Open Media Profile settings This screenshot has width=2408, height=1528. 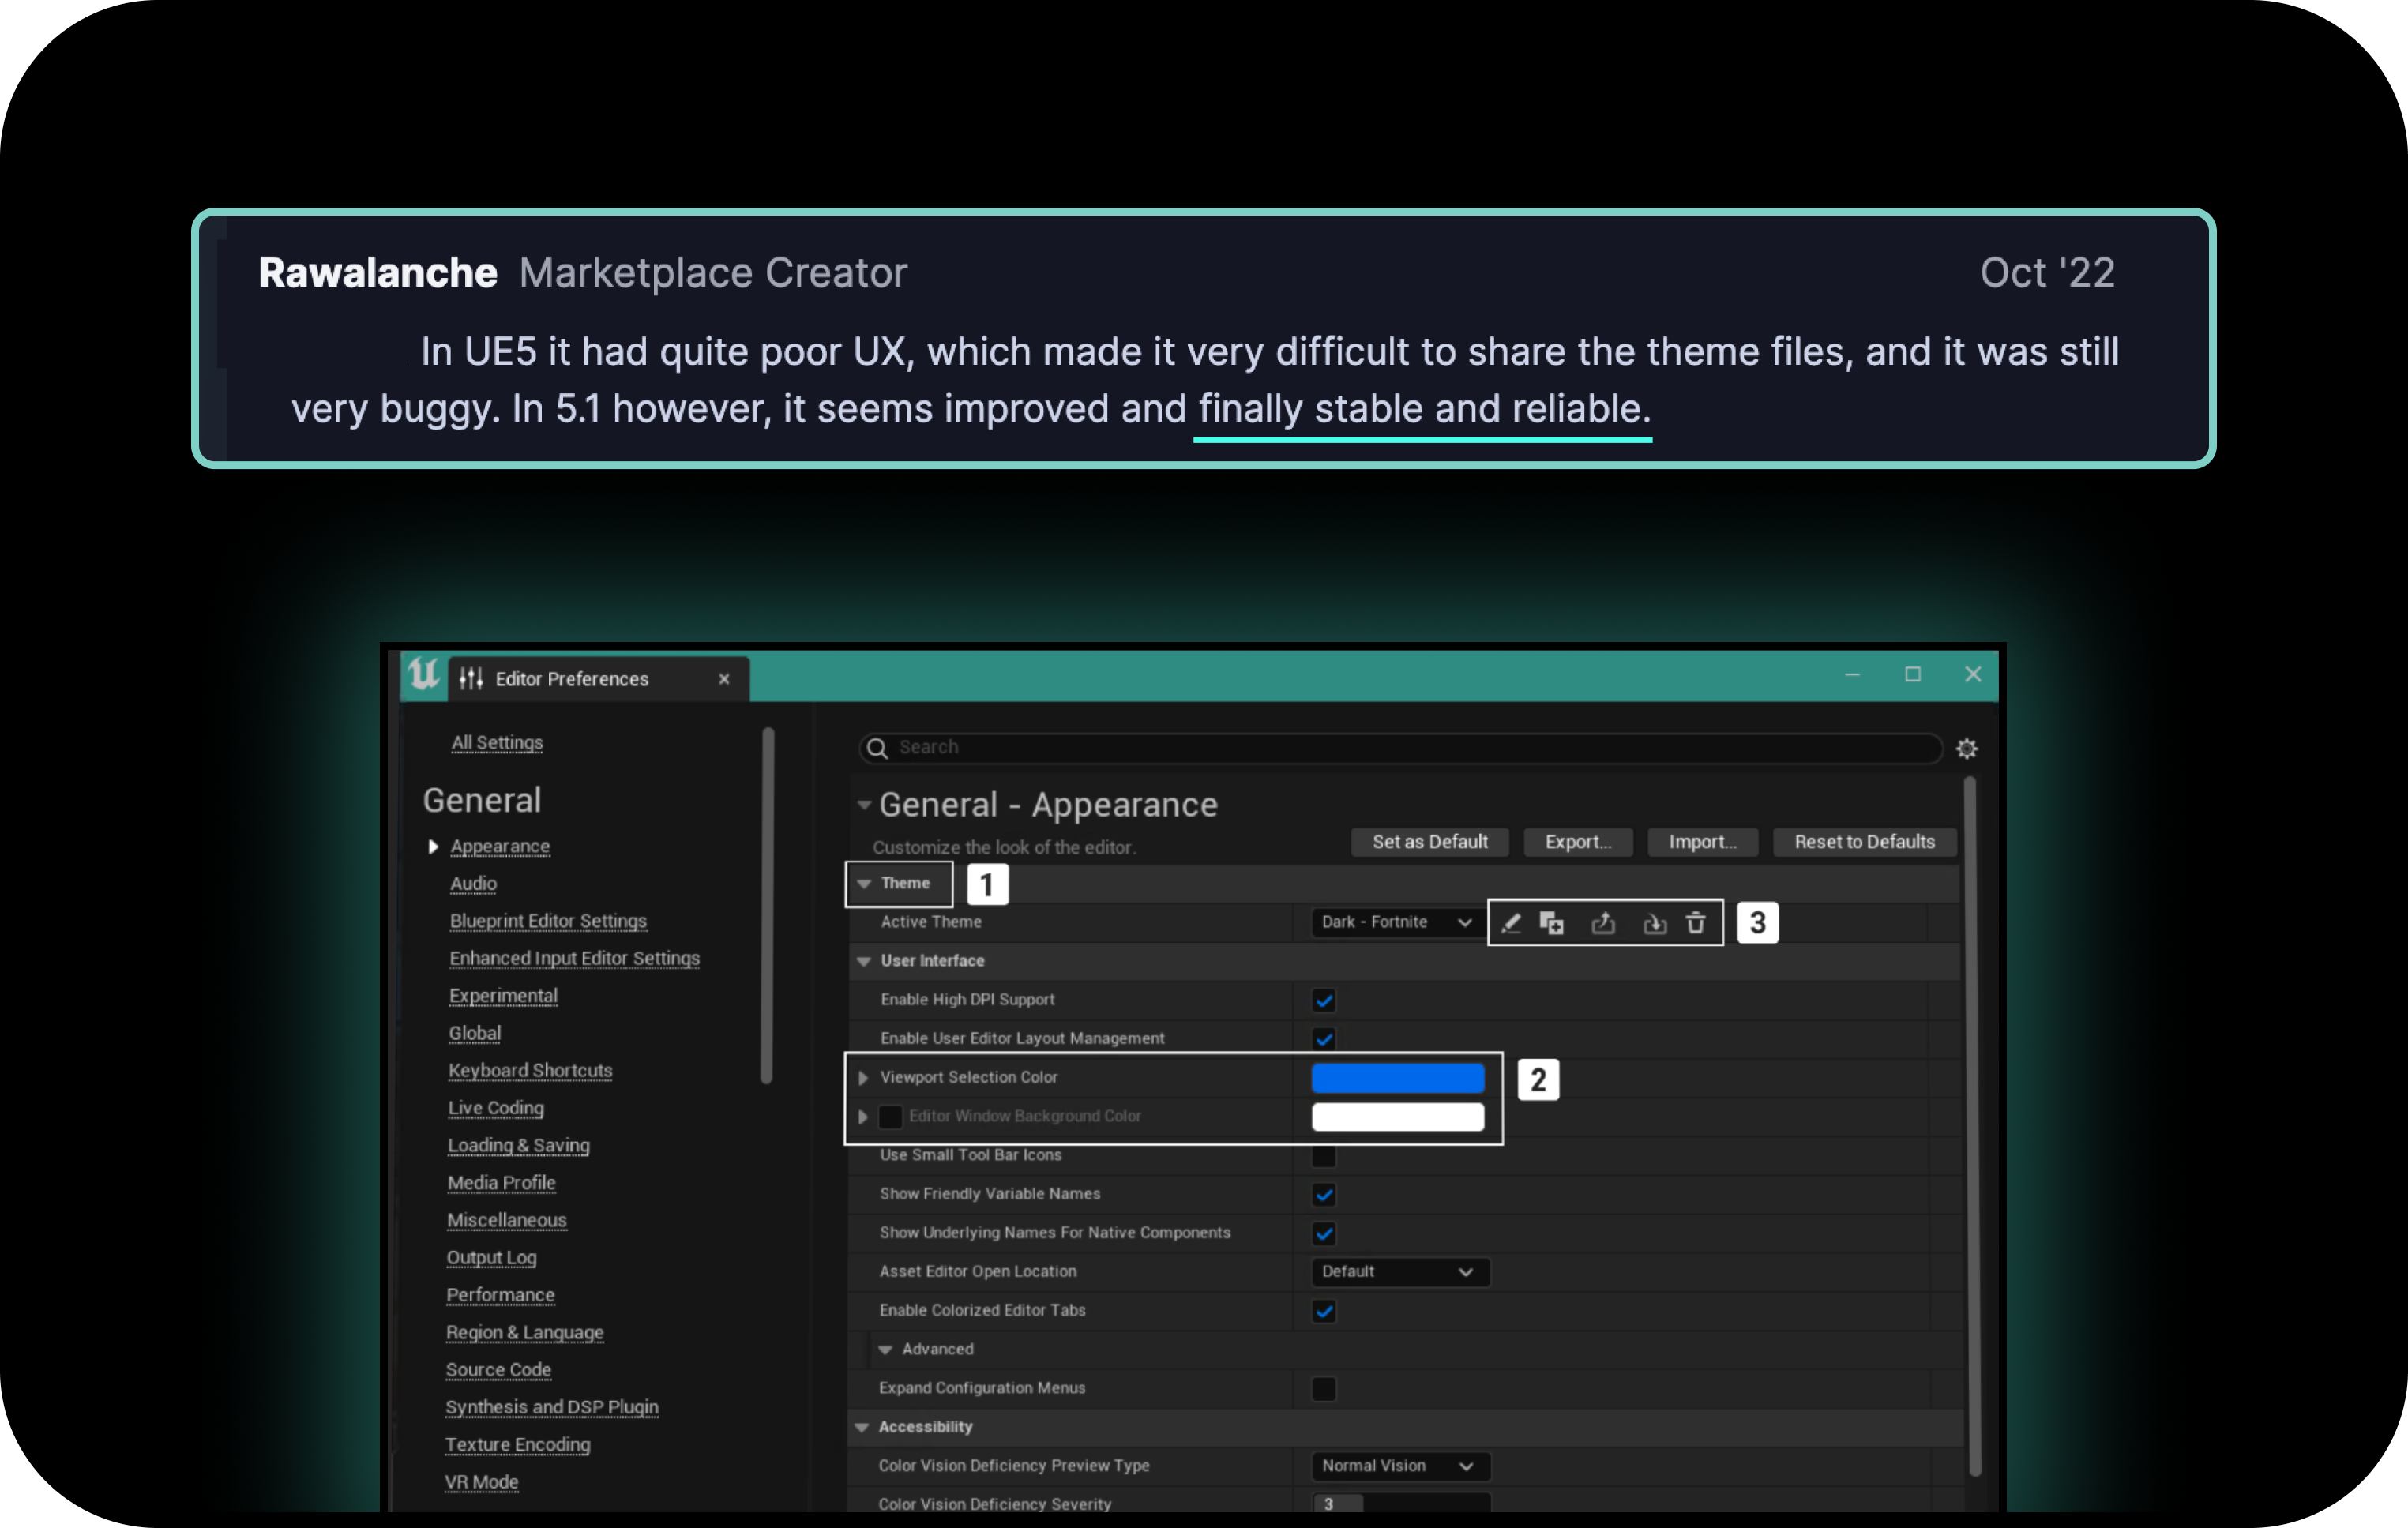tap(501, 1183)
